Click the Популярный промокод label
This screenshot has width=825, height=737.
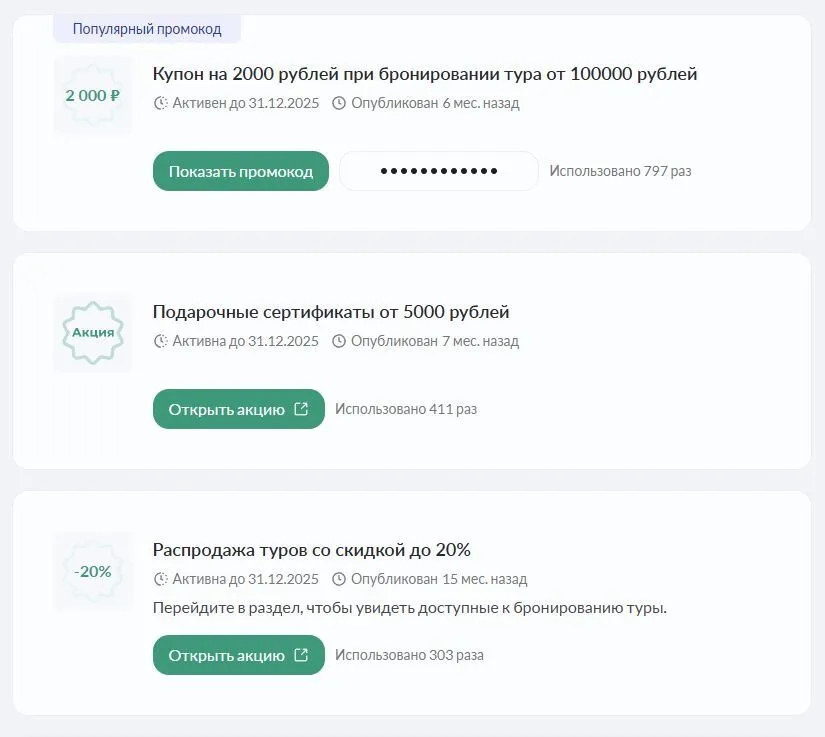click(146, 28)
